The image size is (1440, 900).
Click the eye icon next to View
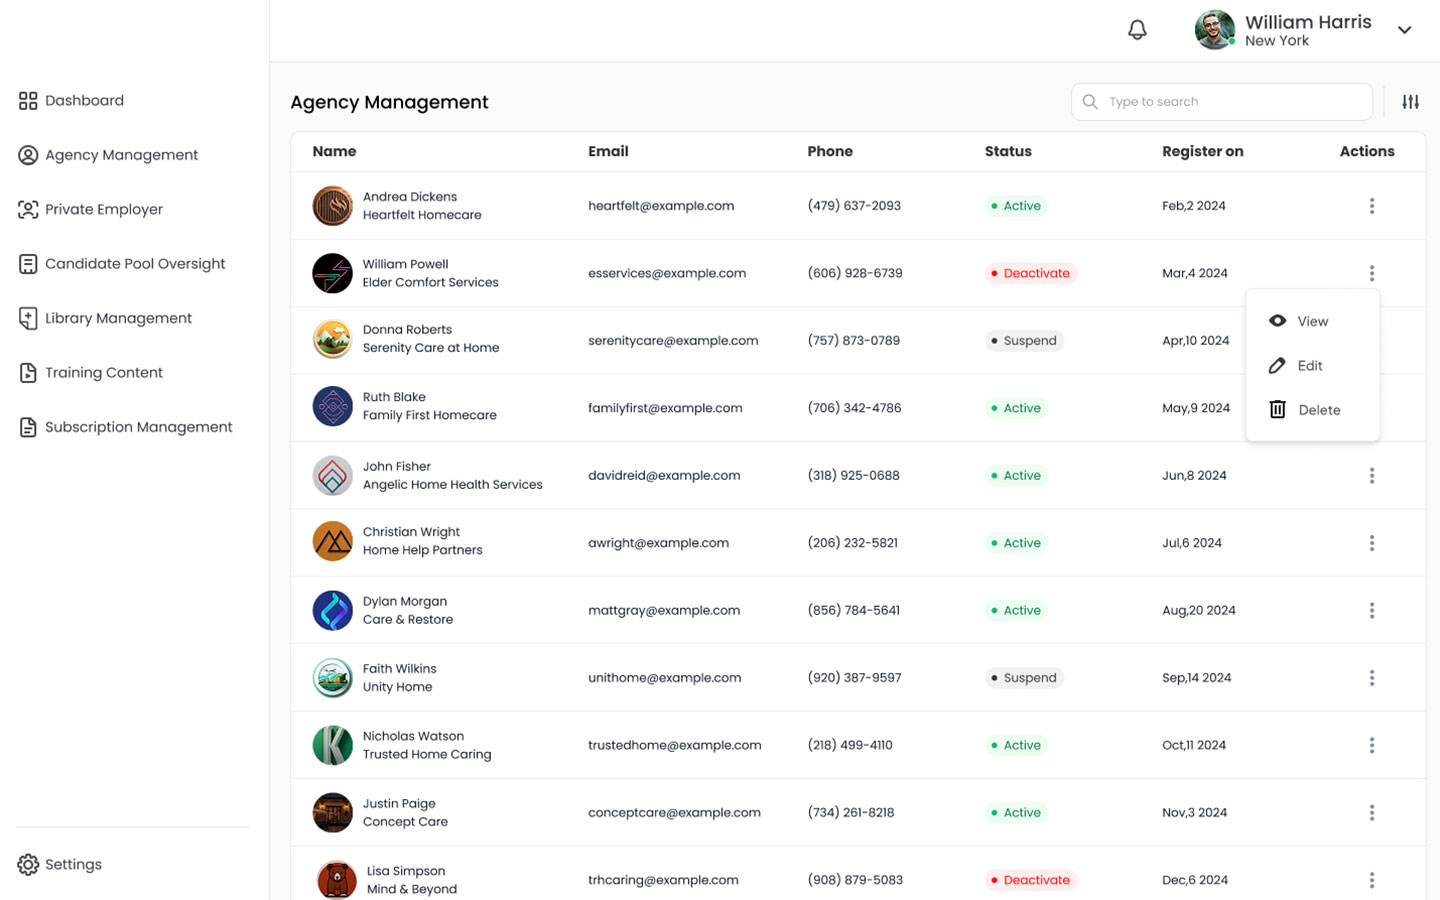pyautogui.click(x=1277, y=321)
